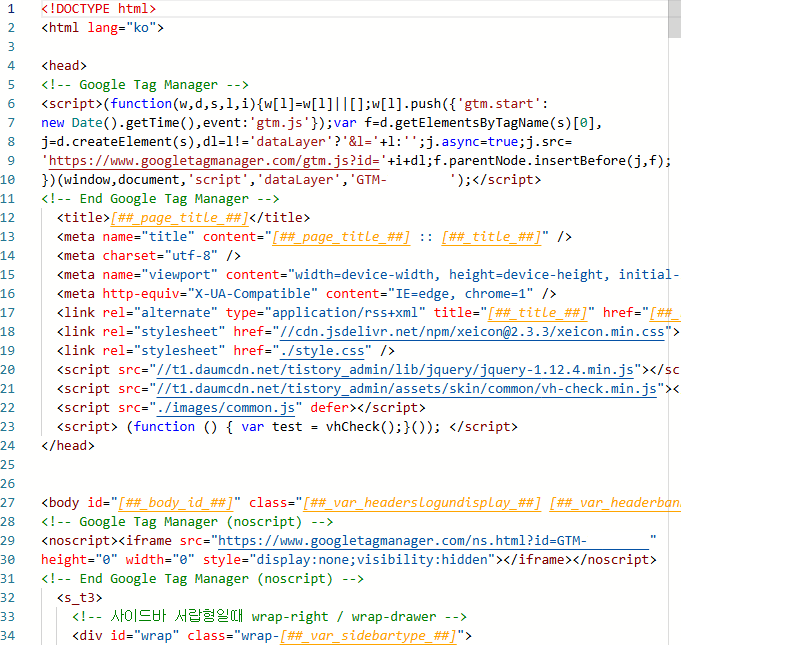This screenshot has width=795, height=645.
Task: Click the [##_var_headerslogundisplay_##] placeholder
Action: click(x=422, y=503)
